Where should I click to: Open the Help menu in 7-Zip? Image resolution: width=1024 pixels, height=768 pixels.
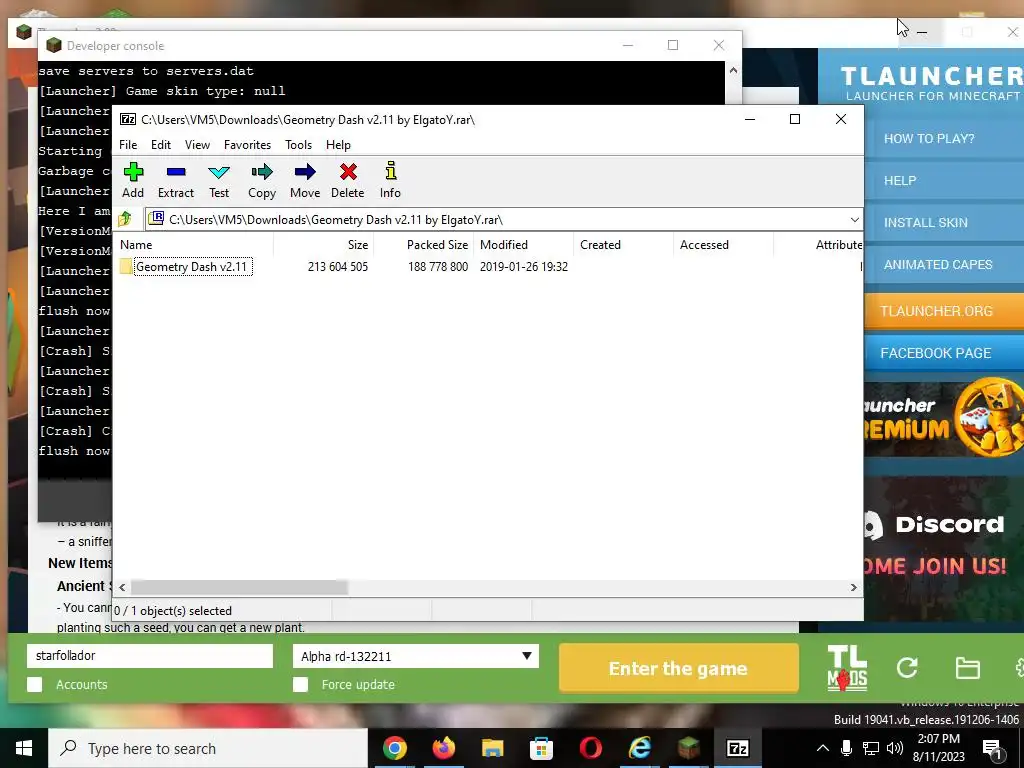(x=338, y=144)
